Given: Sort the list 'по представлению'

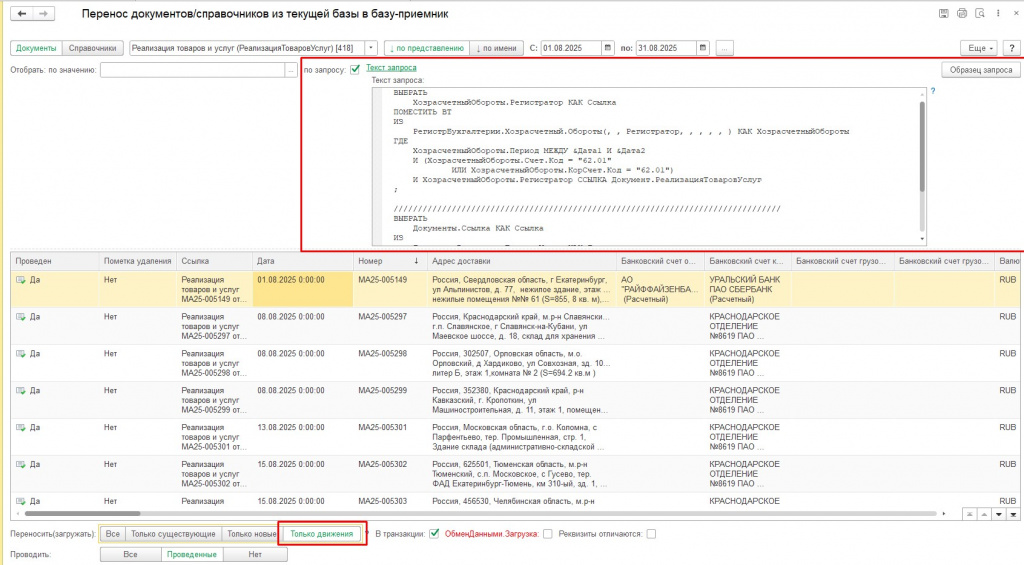Looking at the screenshot, I should 426,48.
